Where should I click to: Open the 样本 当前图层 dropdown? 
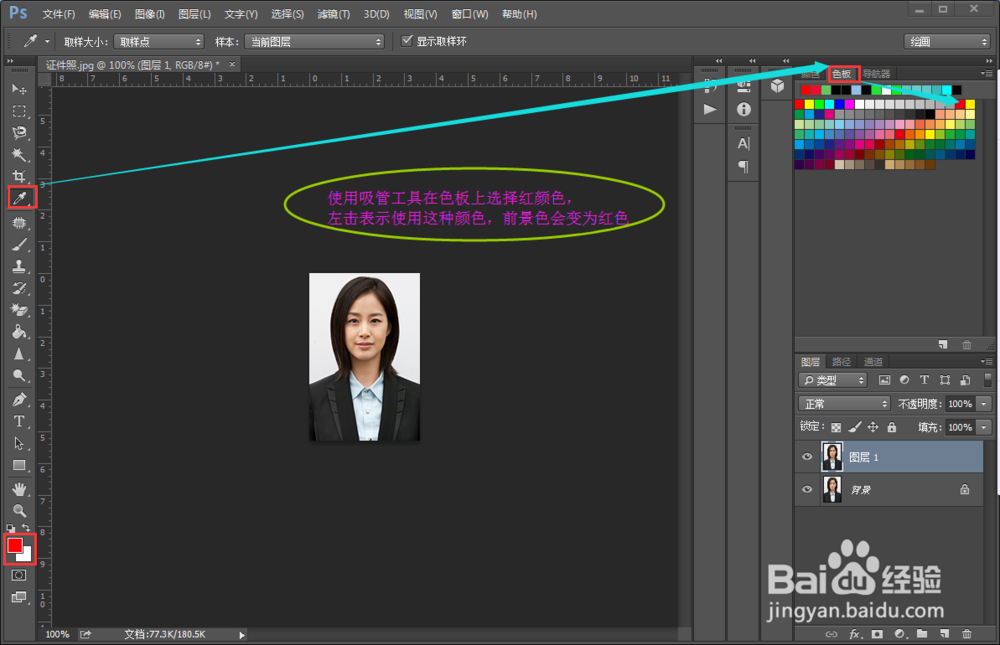pyautogui.click(x=315, y=41)
